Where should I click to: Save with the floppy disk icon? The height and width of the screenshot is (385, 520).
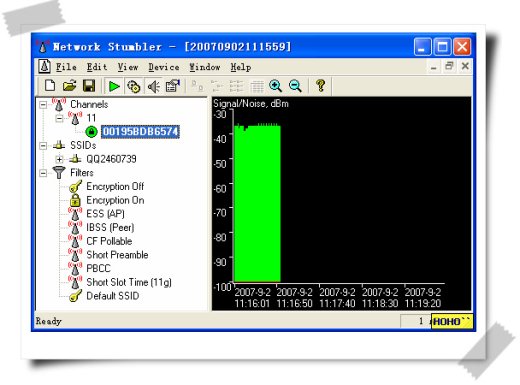click(x=89, y=86)
